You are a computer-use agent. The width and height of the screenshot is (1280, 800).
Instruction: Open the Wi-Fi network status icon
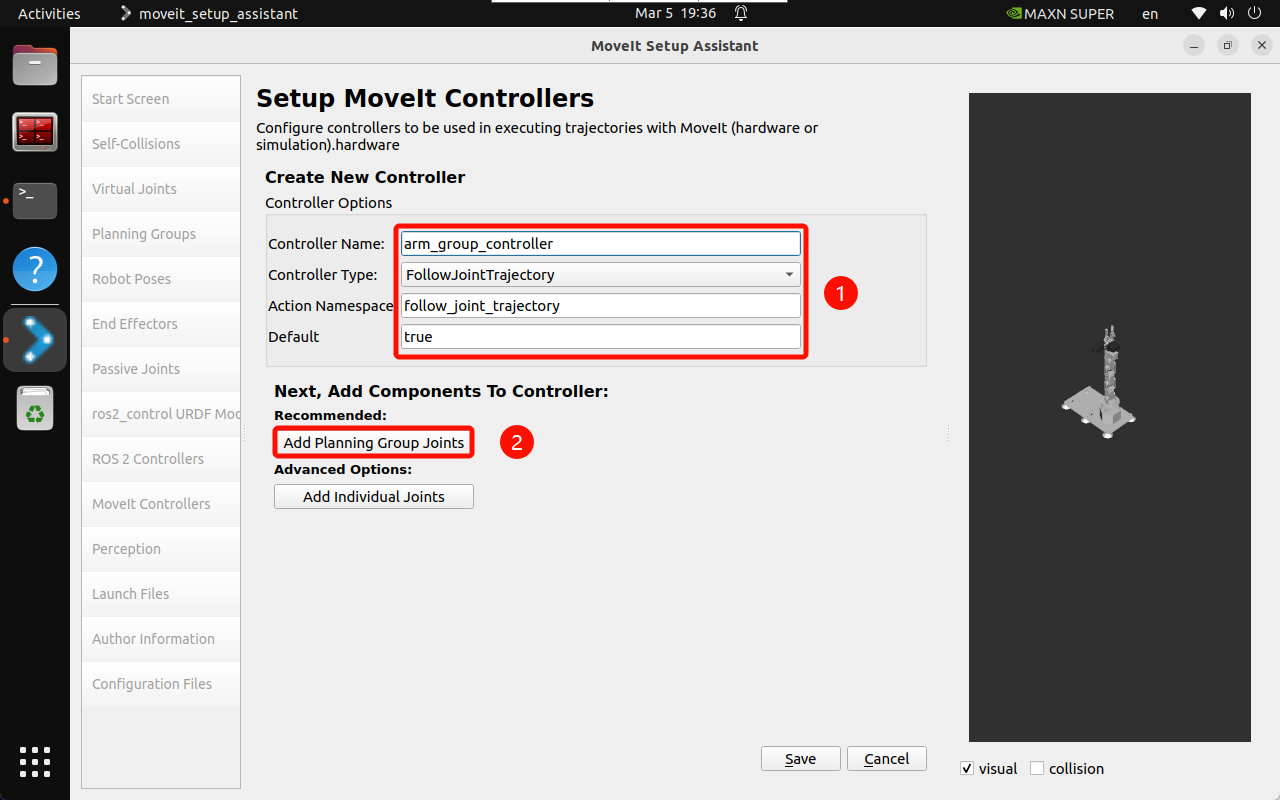coord(1199,14)
